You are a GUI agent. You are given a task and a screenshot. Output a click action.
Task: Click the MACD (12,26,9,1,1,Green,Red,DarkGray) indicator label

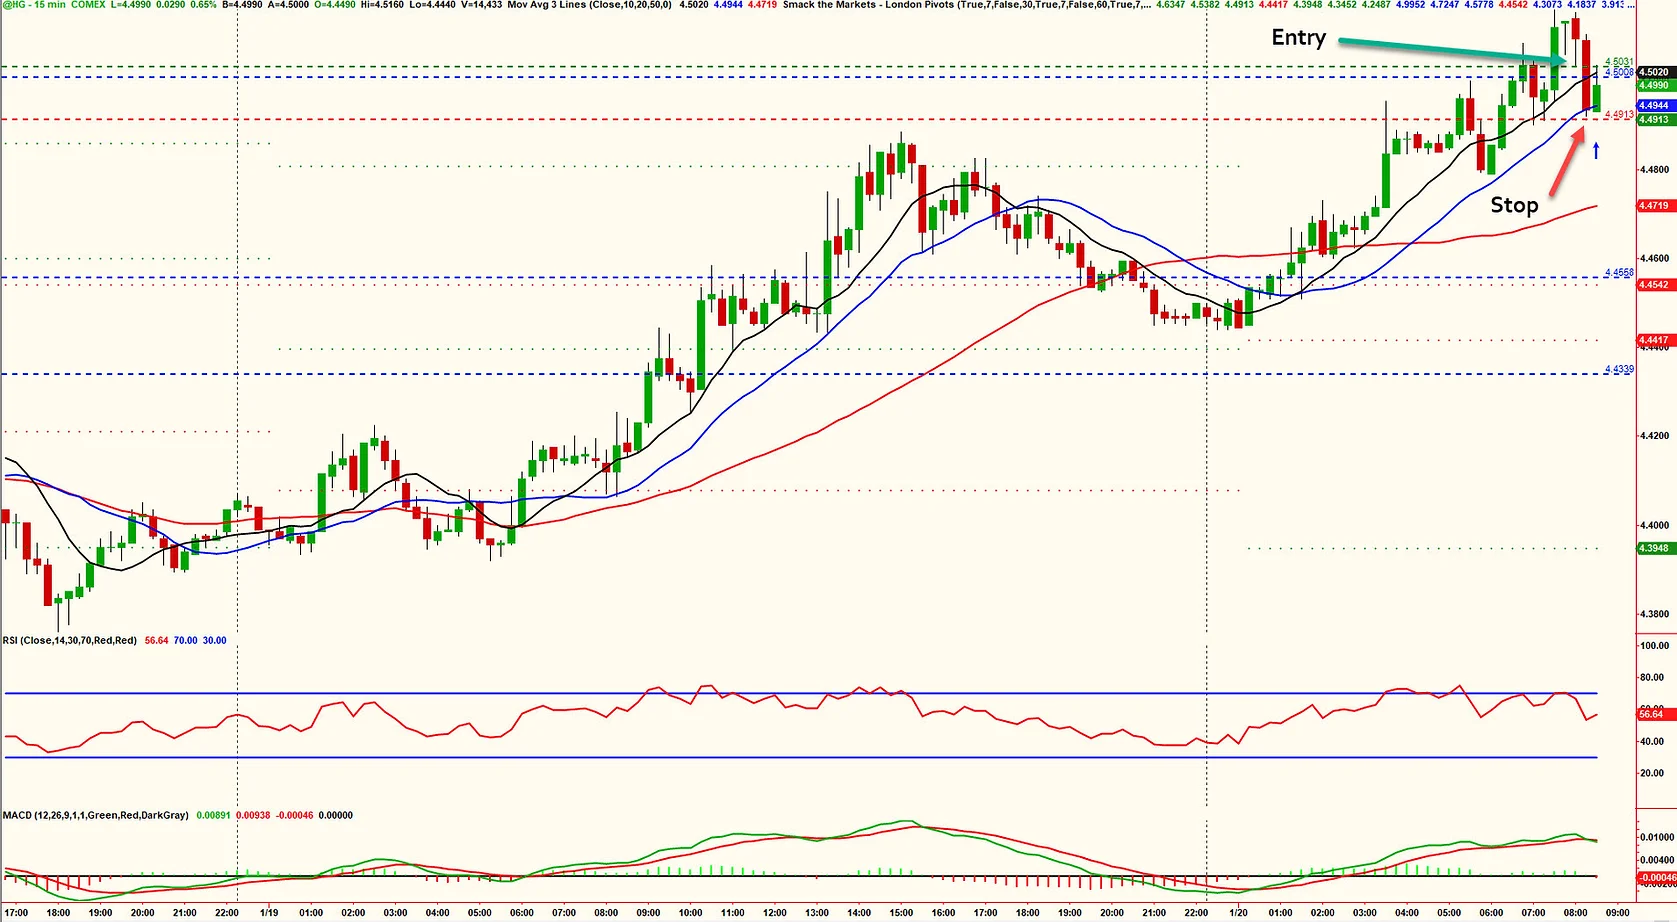coord(96,815)
